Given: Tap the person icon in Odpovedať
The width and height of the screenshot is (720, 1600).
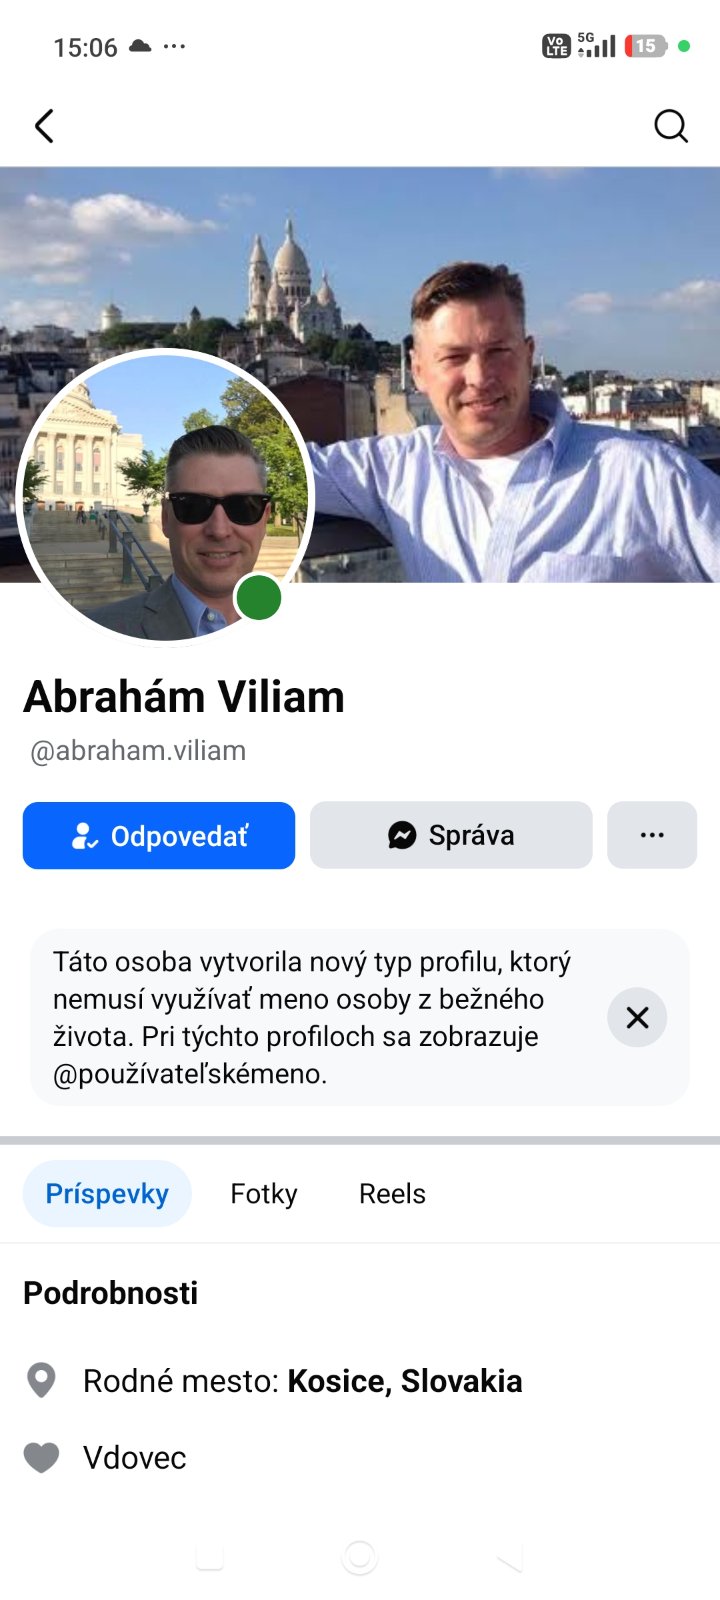Looking at the screenshot, I should (84, 836).
